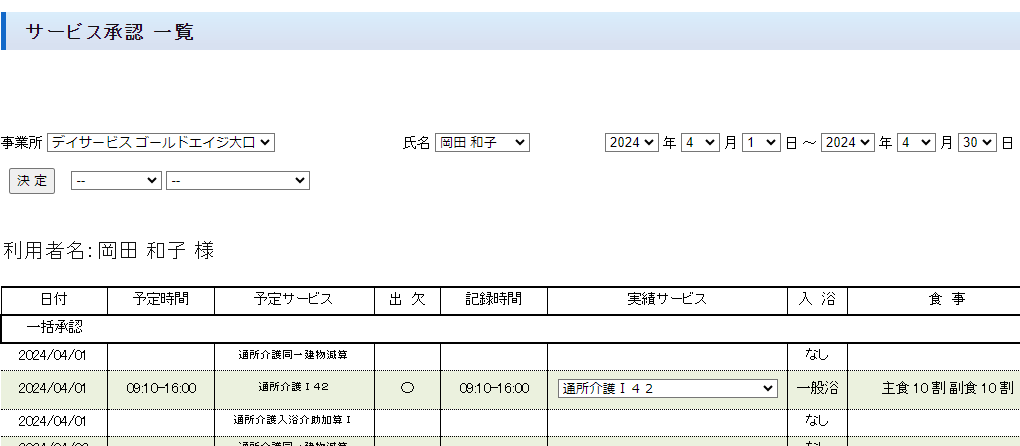This screenshot has height=446, width=1020.
Task: Expand the end month dropdown
Action: click(x=915, y=143)
